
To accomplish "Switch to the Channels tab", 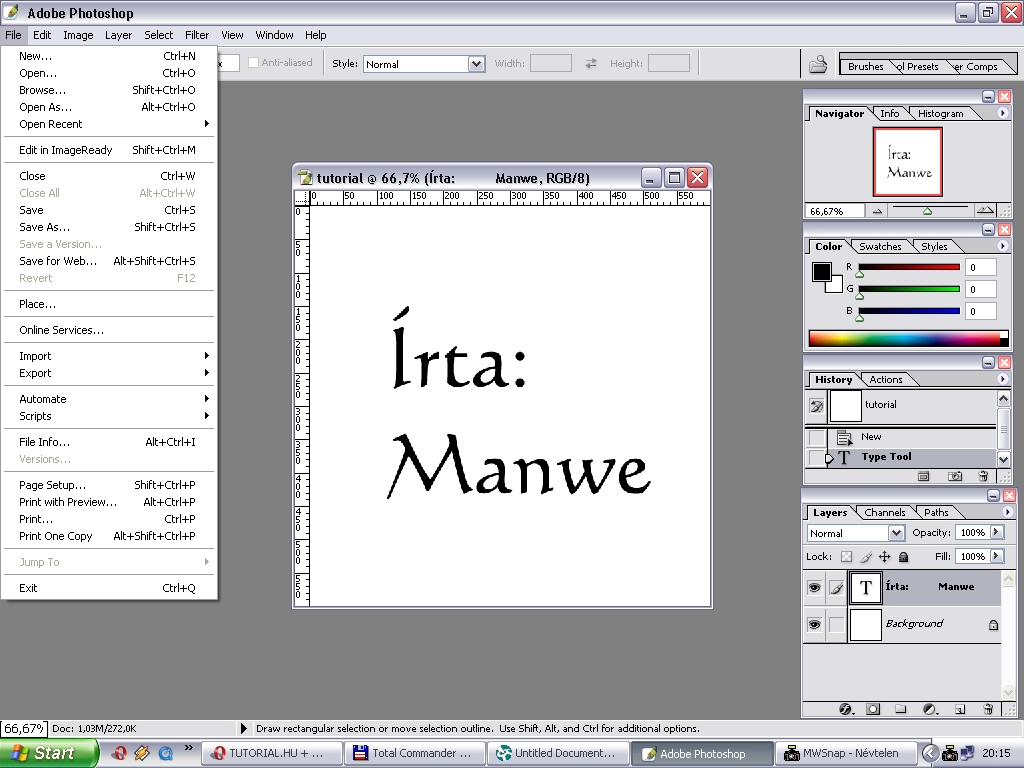I will pos(884,513).
